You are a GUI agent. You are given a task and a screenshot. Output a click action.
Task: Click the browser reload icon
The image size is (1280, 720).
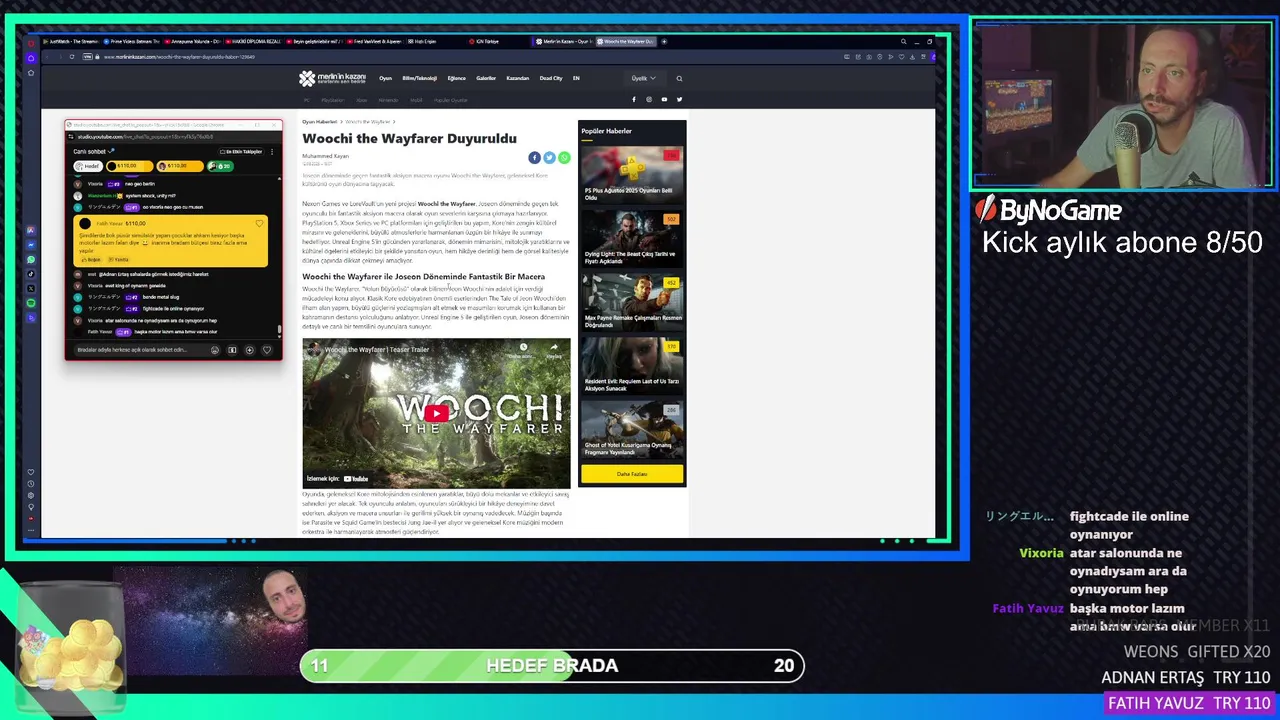(x=72, y=56)
